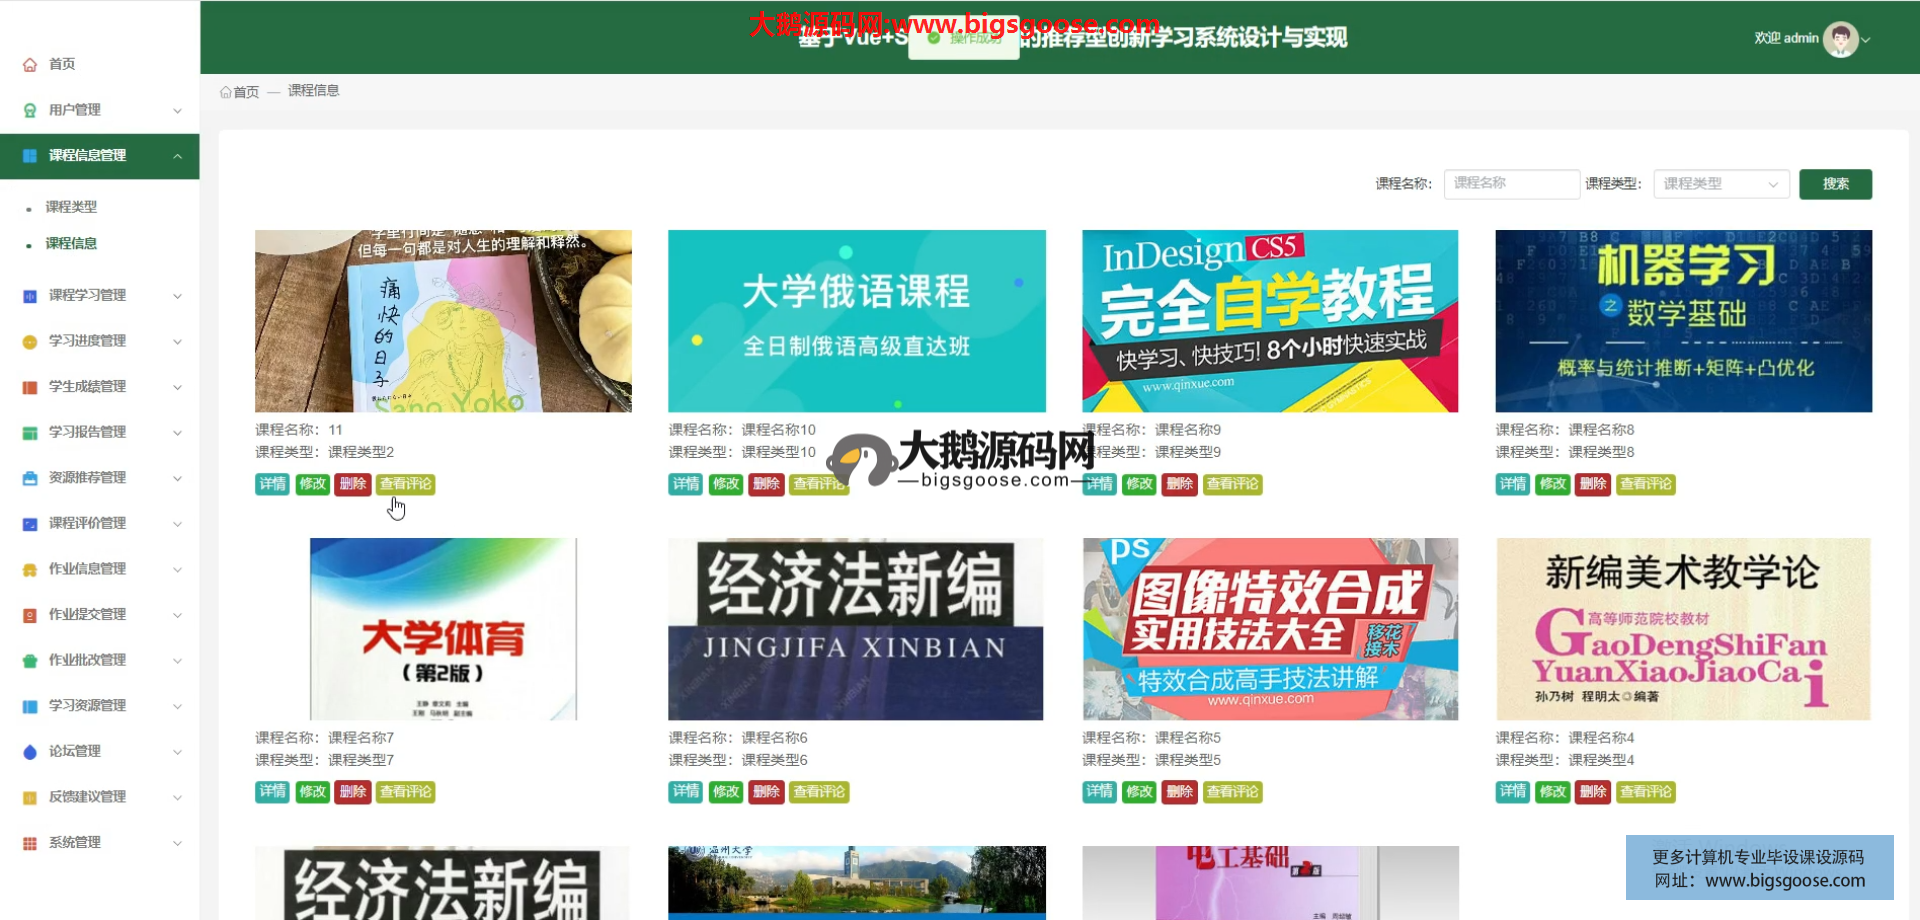1920x920 pixels.
Task: Open the 课程类型 filter dropdown
Action: pos(1720,184)
